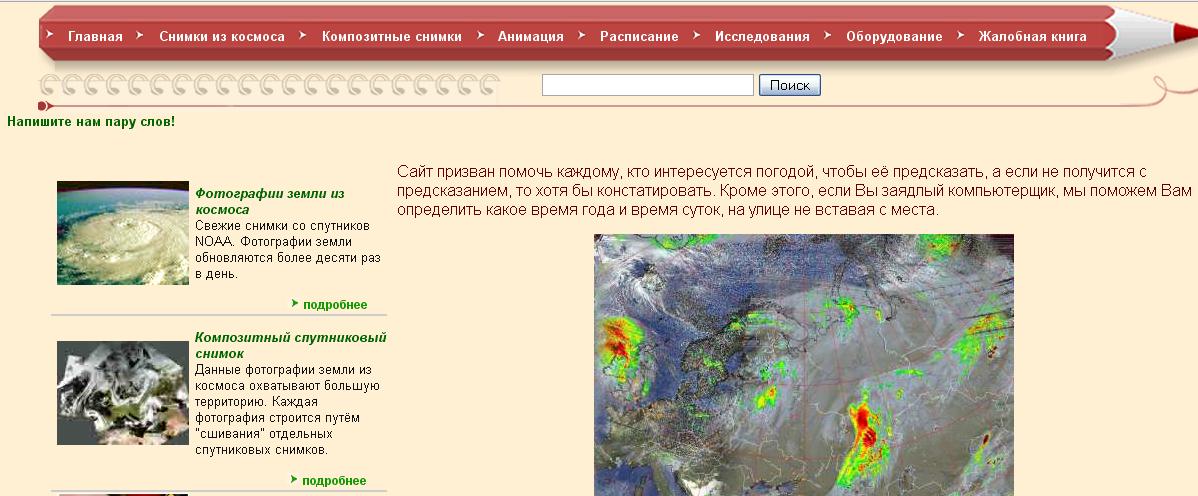Open the grayscale composite satellite thumbnail

123,393
